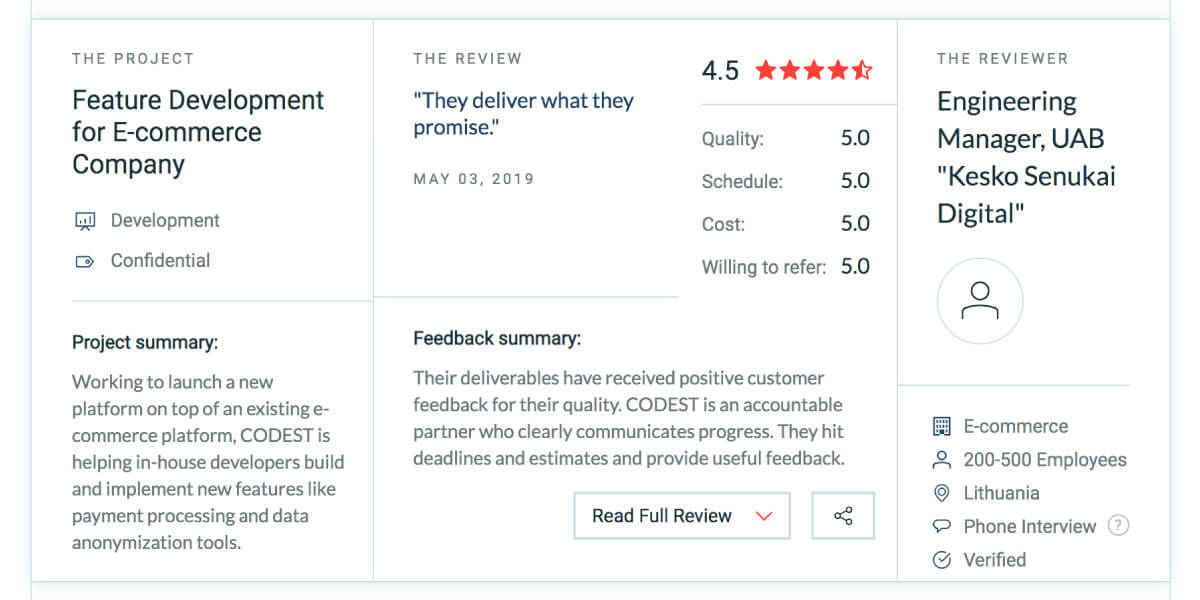
Task: Click the Development presentation board icon
Action: coord(85,221)
